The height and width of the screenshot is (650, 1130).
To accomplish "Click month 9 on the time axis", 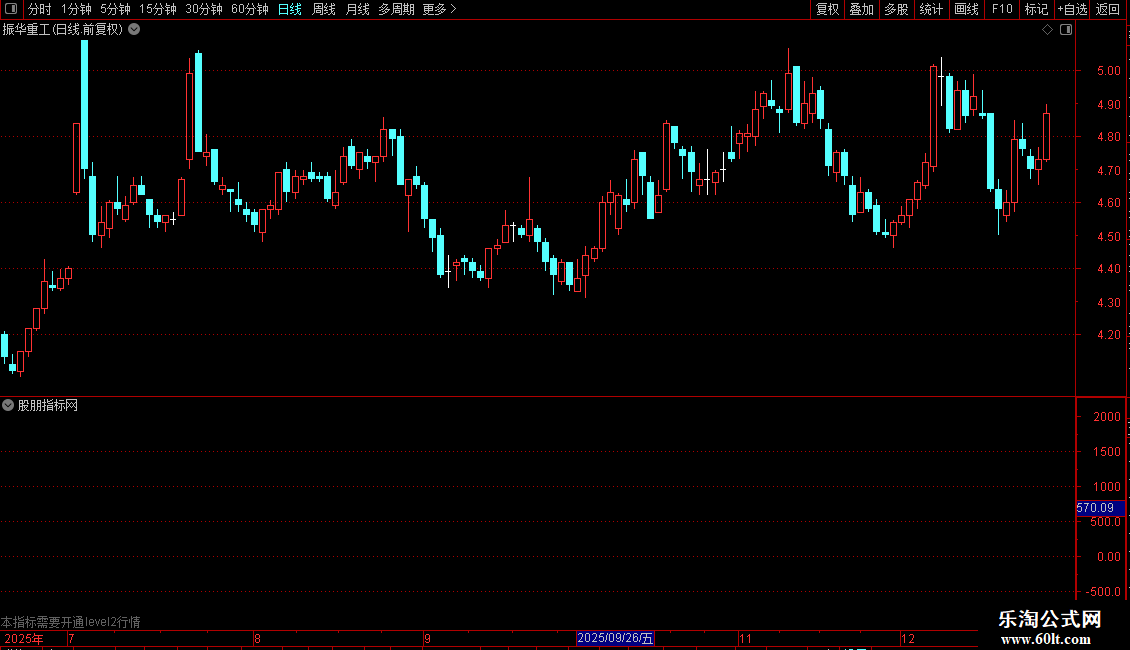I will click(x=427, y=639).
